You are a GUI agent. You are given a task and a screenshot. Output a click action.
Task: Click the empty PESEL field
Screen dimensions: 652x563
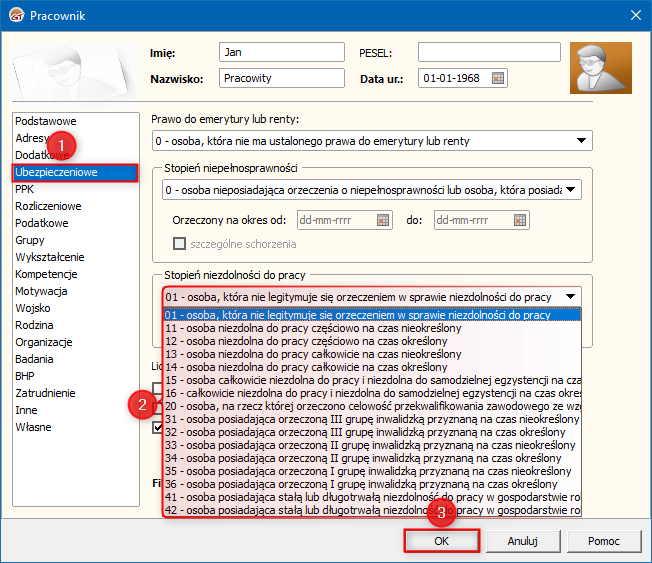click(489, 52)
